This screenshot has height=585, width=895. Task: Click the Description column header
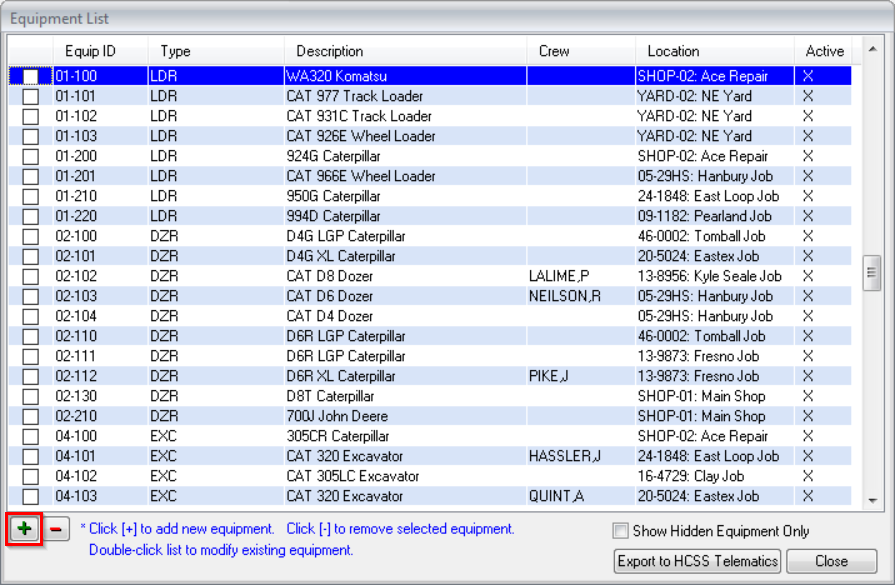(330, 51)
